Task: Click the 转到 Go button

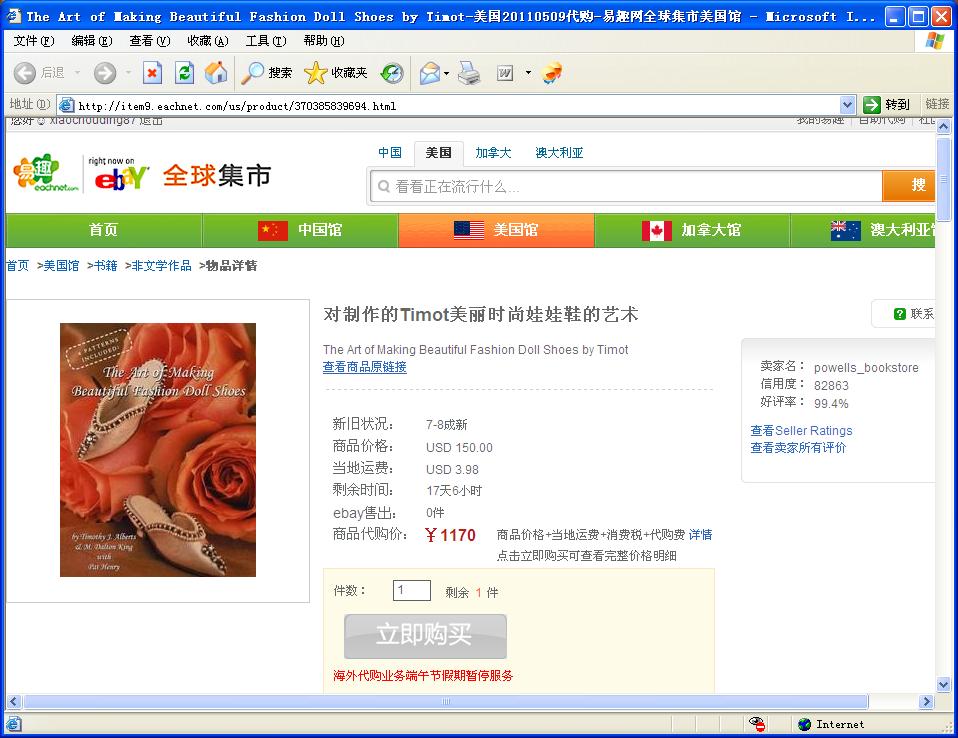Action: [888, 105]
